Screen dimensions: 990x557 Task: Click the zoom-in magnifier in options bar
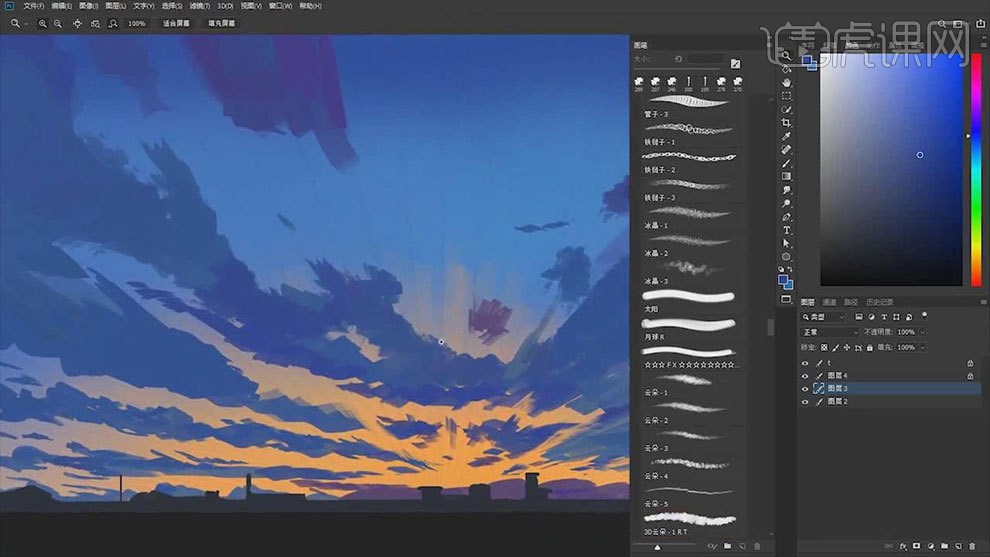coord(42,23)
